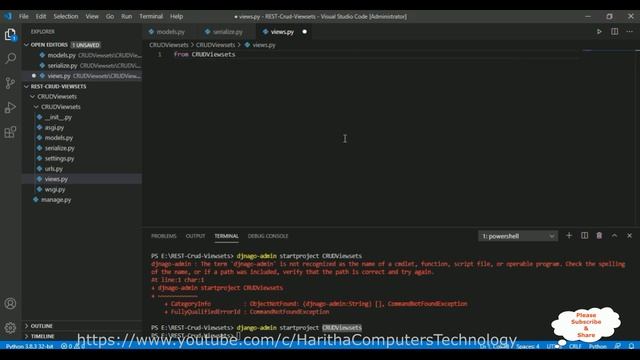Screen dimensions: 640x360
Task: Kill terminal with trash icon
Action: [x=599, y=236]
